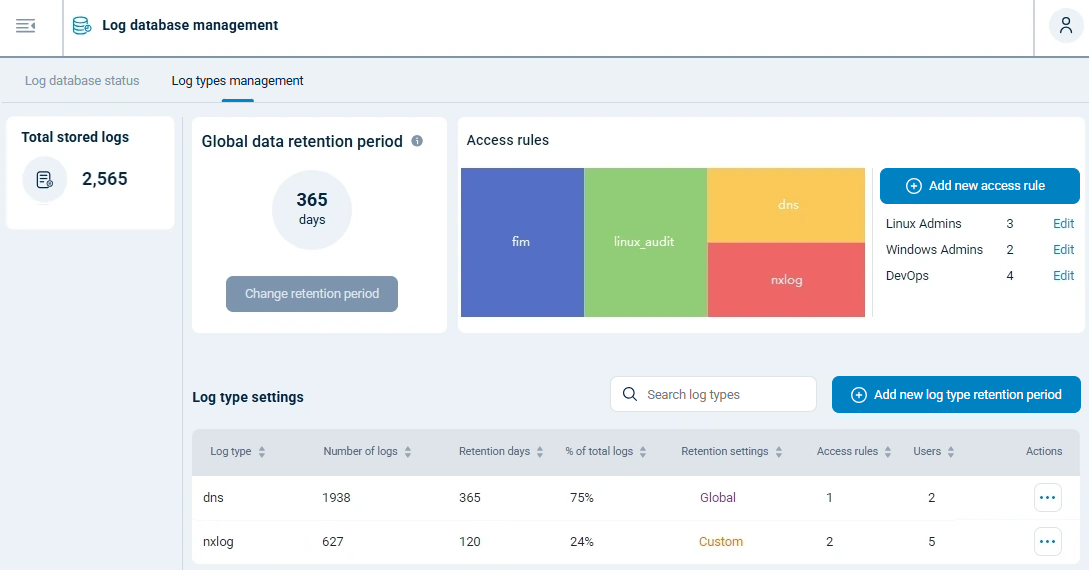This screenshot has height=570, width=1089.
Task: Collapse the sidebar hamburger menu icon
Action: pyautogui.click(x=26, y=26)
